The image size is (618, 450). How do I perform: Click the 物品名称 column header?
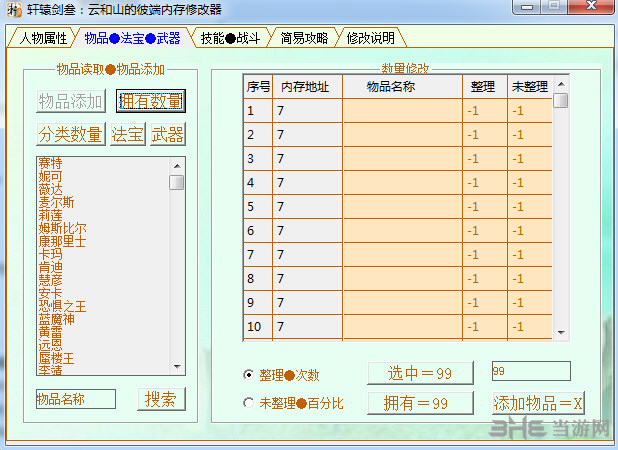[x=403, y=87]
